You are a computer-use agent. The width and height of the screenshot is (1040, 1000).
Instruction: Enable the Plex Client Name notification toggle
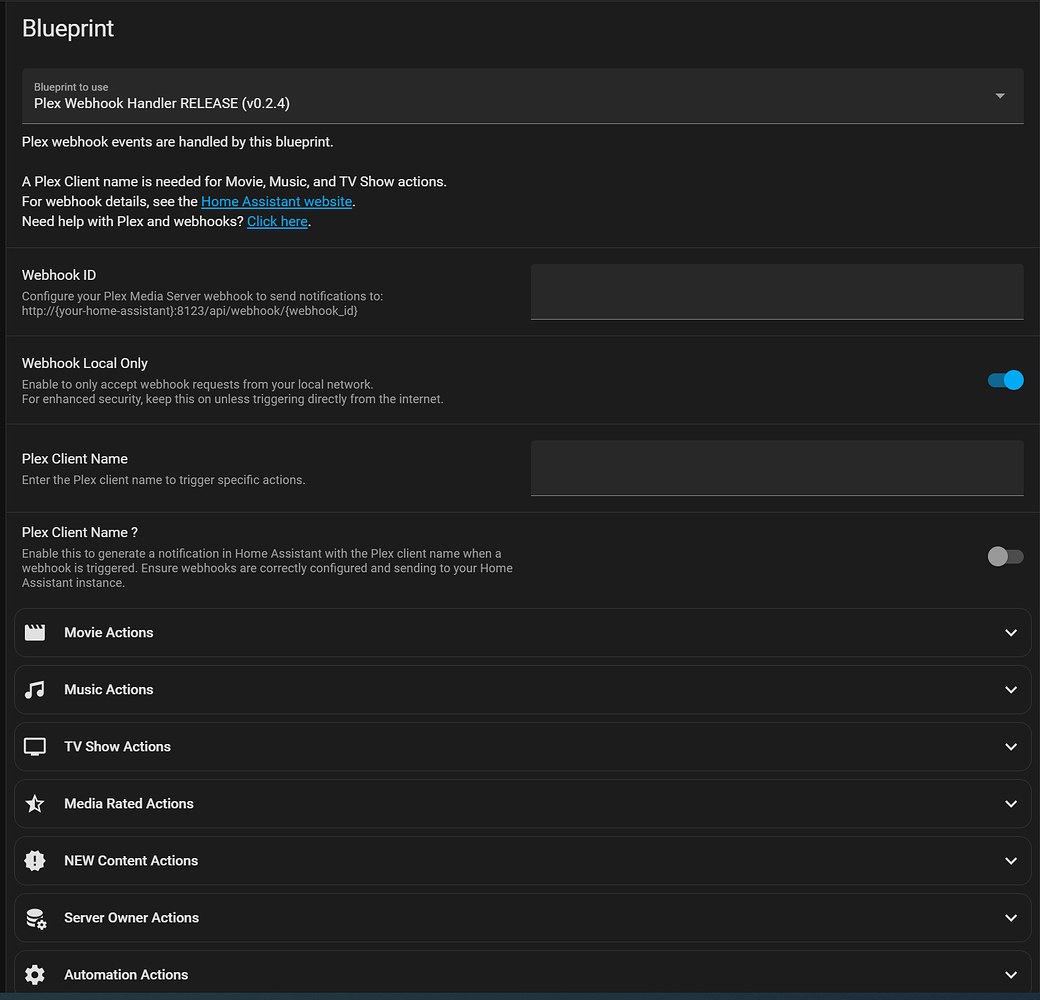(1004, 556)
